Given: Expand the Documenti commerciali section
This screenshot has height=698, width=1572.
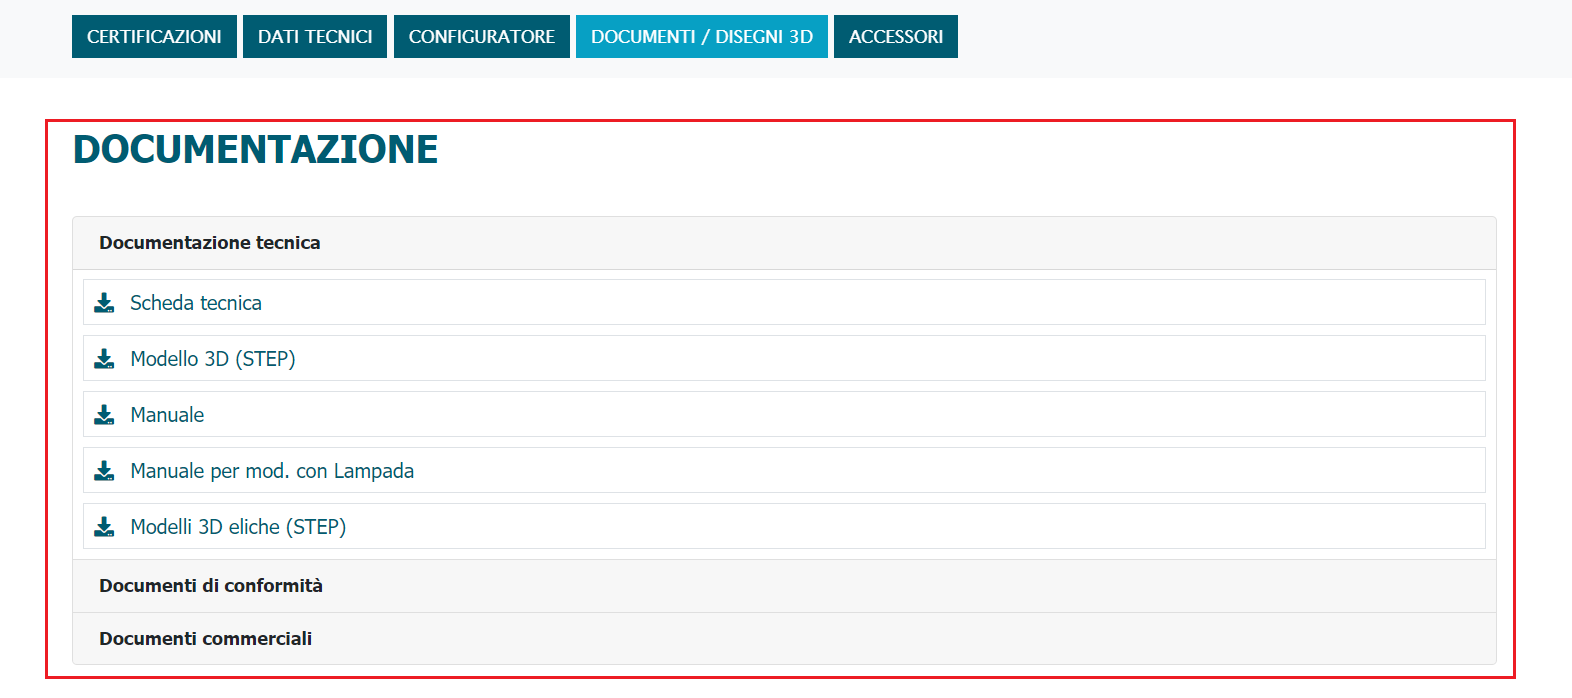Looking at the screenshot, I should pyautogui.click(x=784, y=639).
